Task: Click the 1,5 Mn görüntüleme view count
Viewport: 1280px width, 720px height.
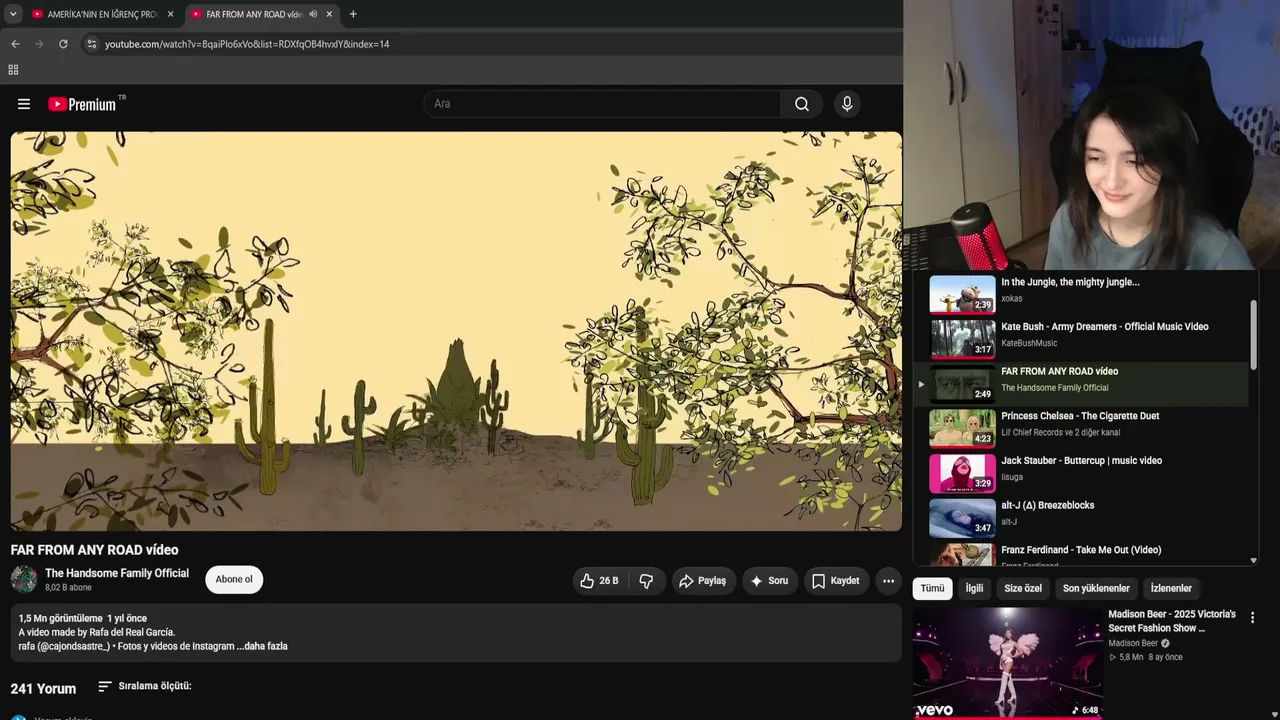Action: tap(60, 619)
